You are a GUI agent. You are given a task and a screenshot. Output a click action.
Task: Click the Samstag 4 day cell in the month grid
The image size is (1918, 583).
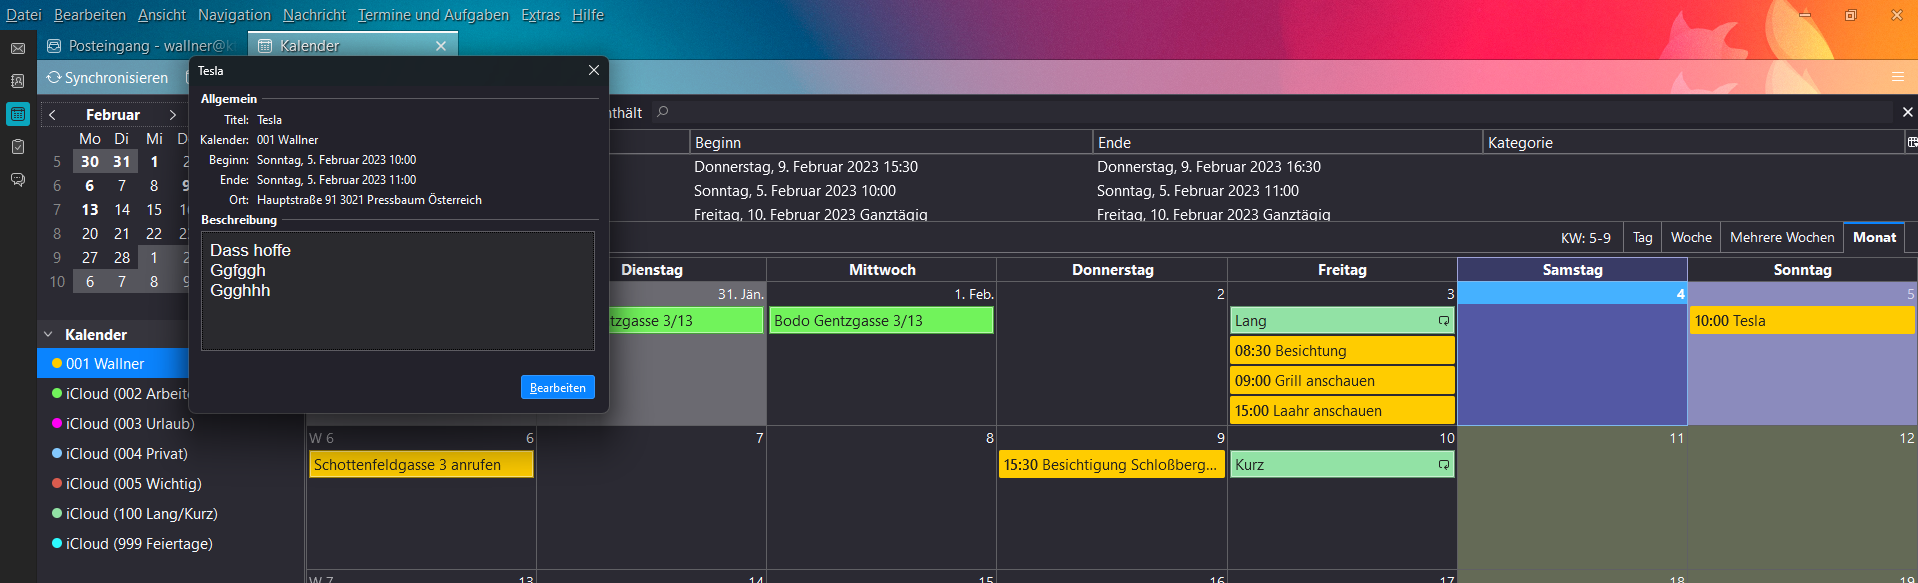[x=1572, y=354]
